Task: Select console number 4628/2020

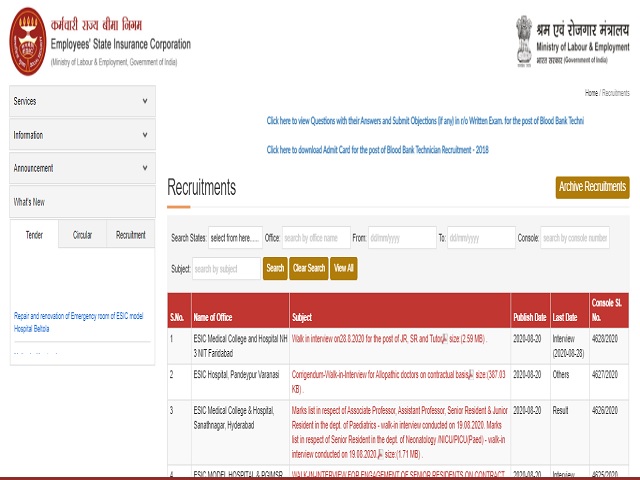Action: 604,339
